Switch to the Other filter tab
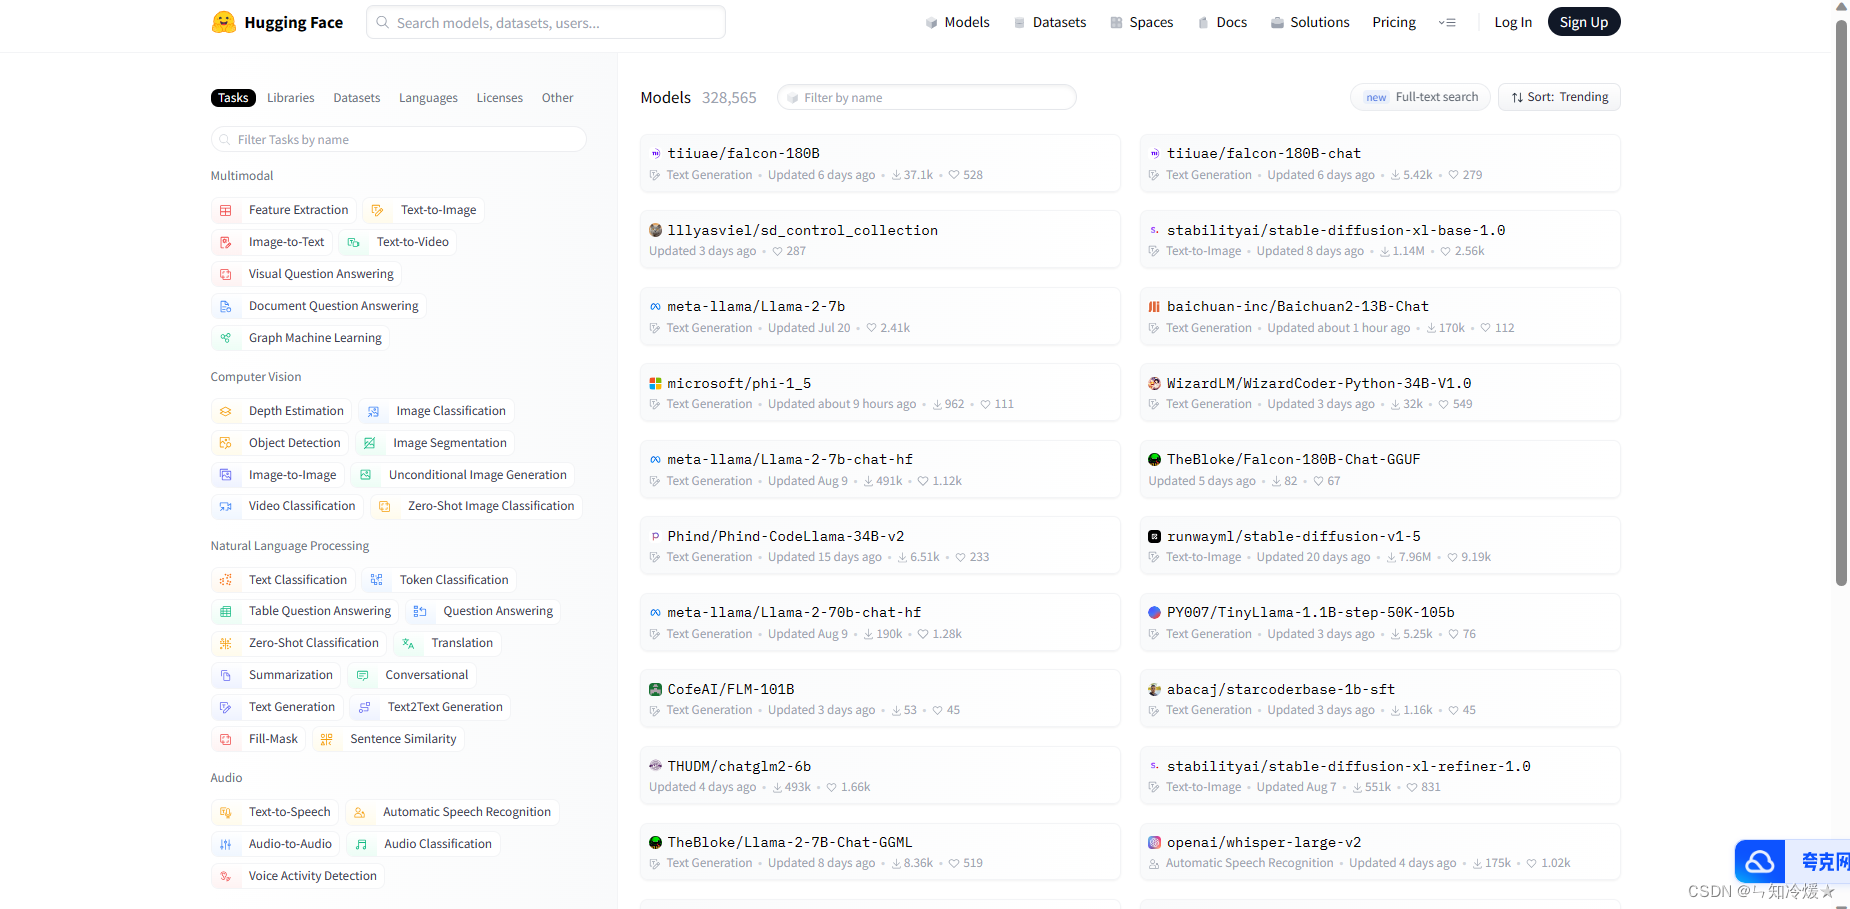Screen dimensions: 1850x909 point(558,98)
